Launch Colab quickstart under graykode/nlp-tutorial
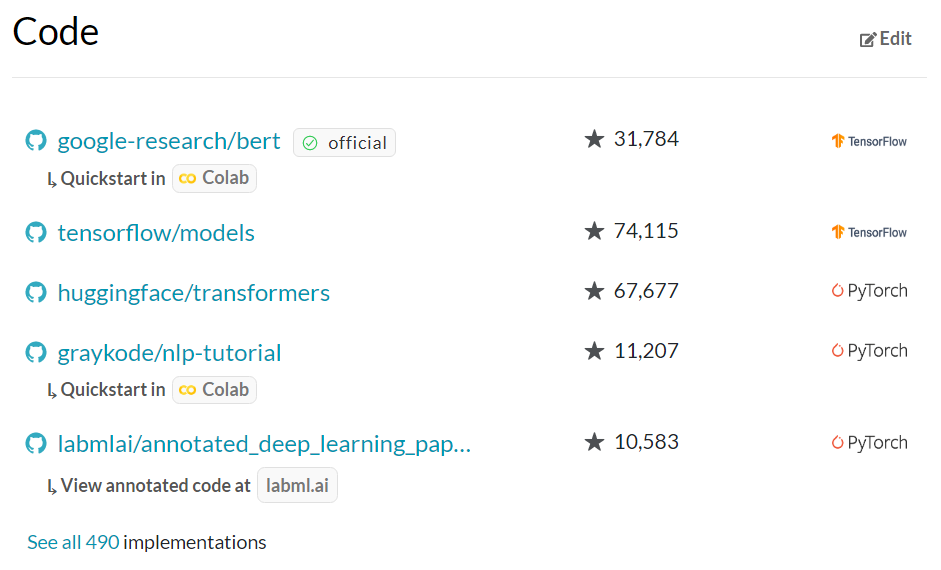Viewport: 941px width, 570px height. pos(215,389)
